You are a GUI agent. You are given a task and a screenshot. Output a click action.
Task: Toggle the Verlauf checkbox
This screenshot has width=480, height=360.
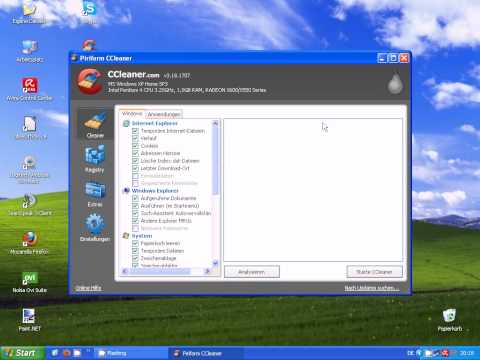pos(135,138)
